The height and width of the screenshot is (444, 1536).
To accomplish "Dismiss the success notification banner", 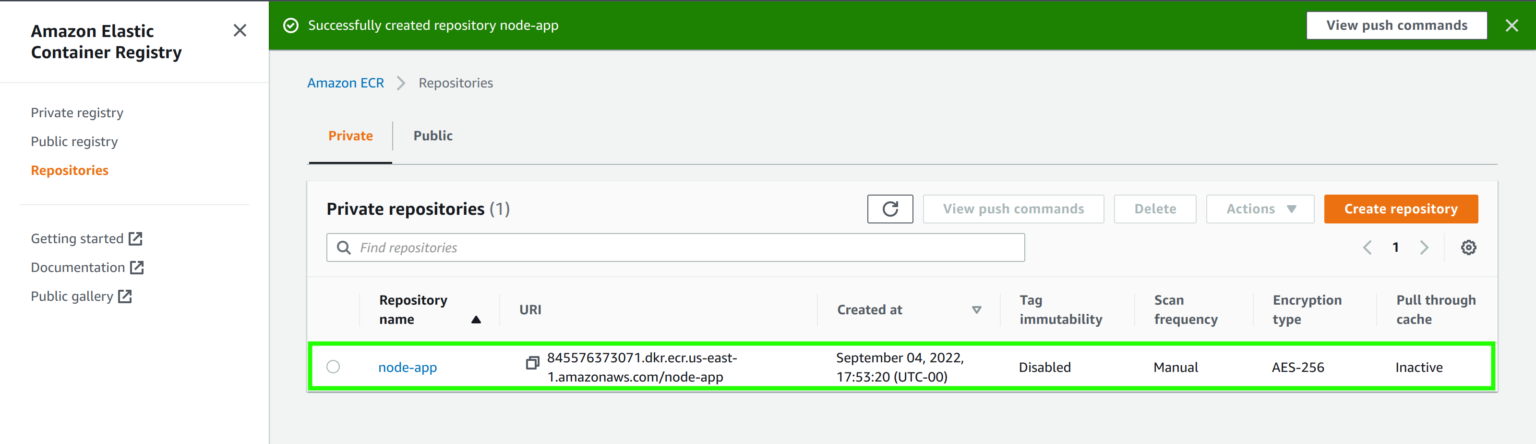I will point(1512,26).
